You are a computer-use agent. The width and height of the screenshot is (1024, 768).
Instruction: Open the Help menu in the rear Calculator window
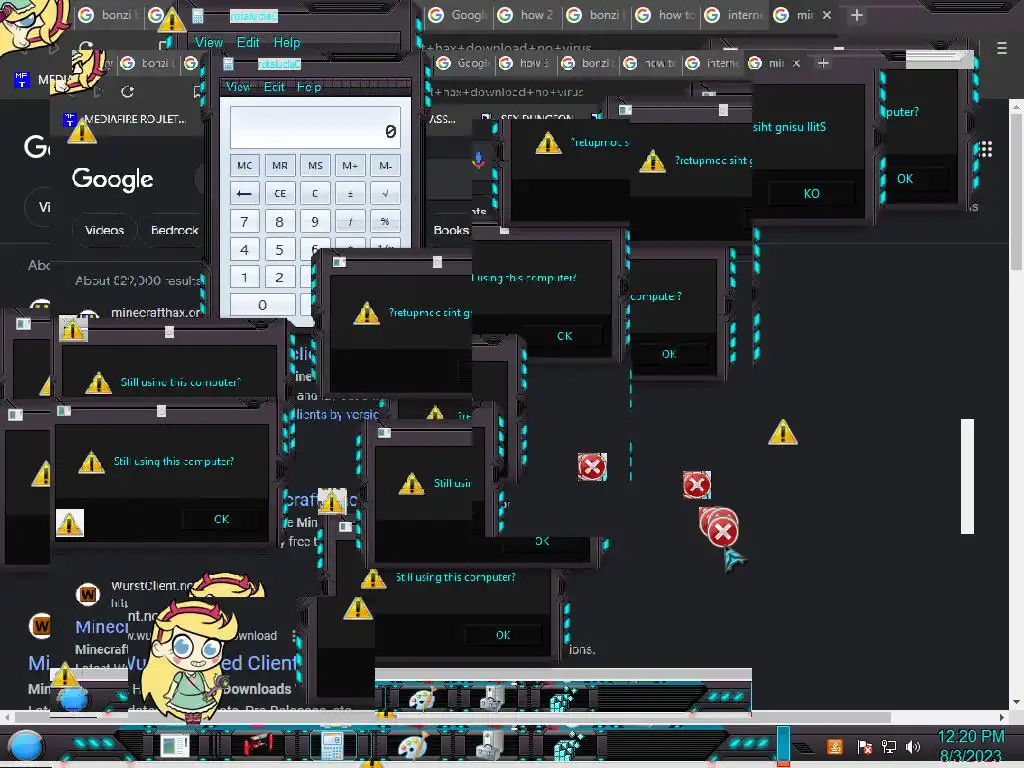[x=286, y=42]
